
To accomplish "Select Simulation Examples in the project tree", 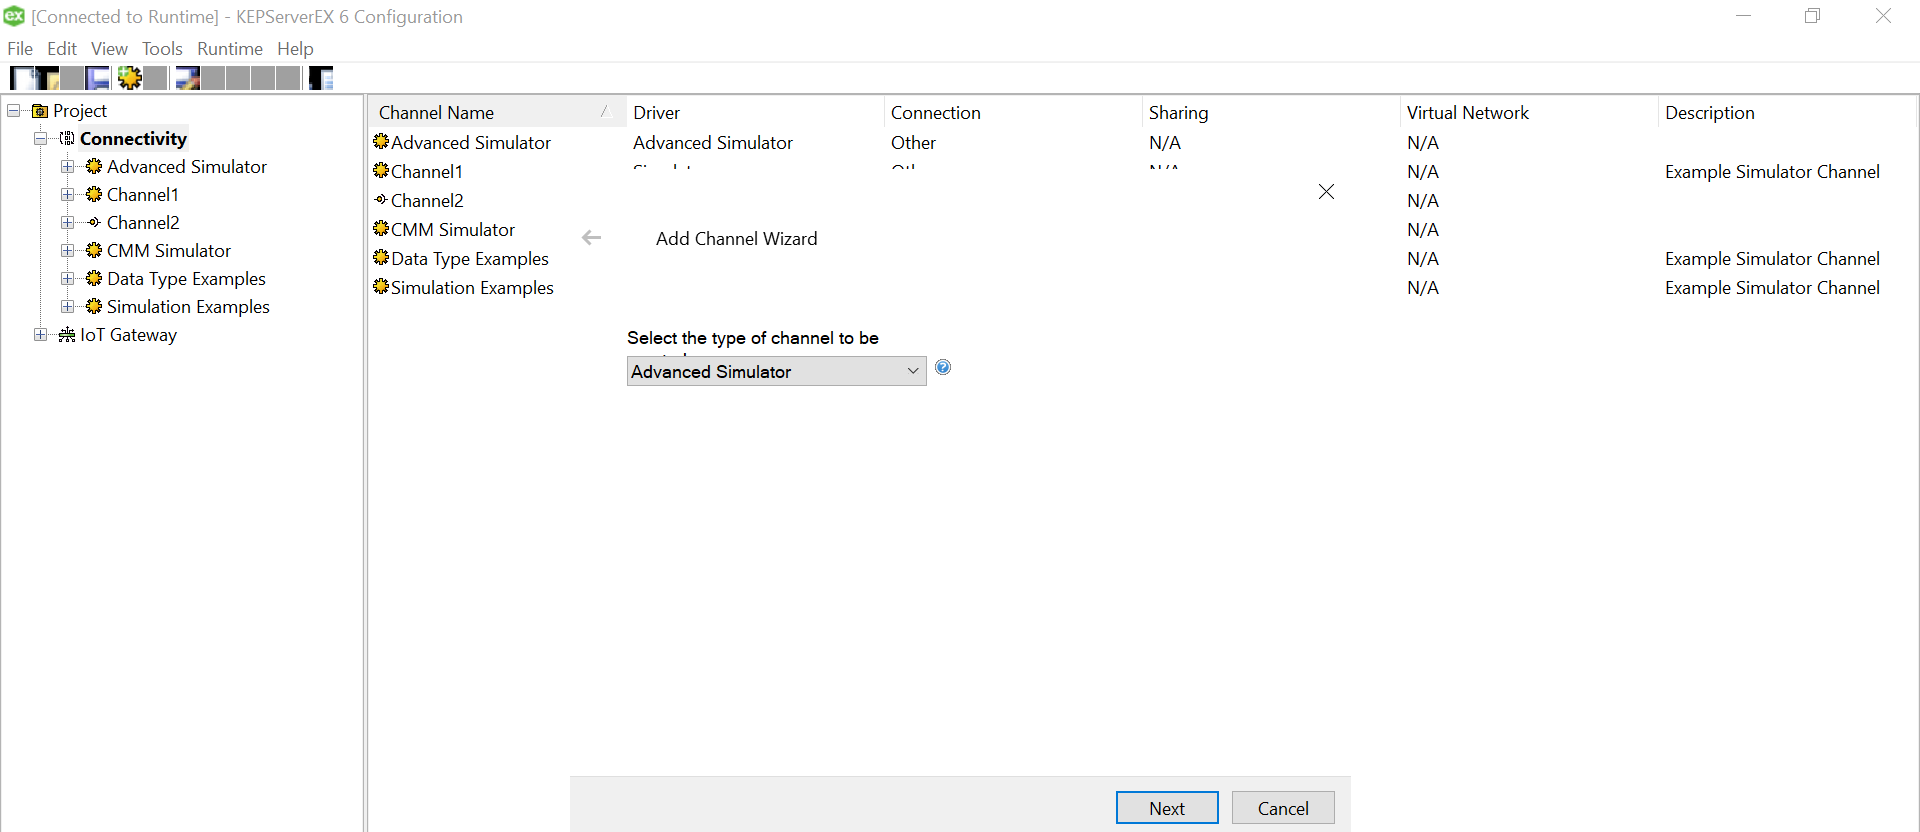I will coord(188,307).
